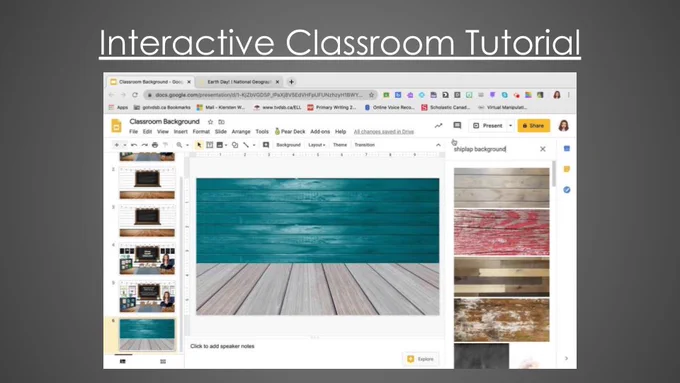This screenshot has height=383, width=680.
Task: Click the new slide plus button
Action: (x=117, y=145)
